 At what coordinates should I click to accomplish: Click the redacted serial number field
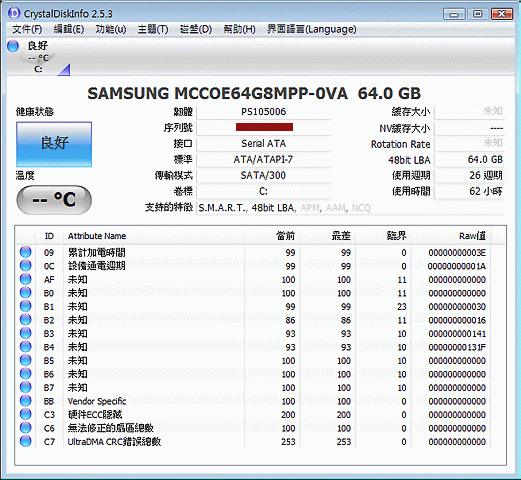point(263,127)
